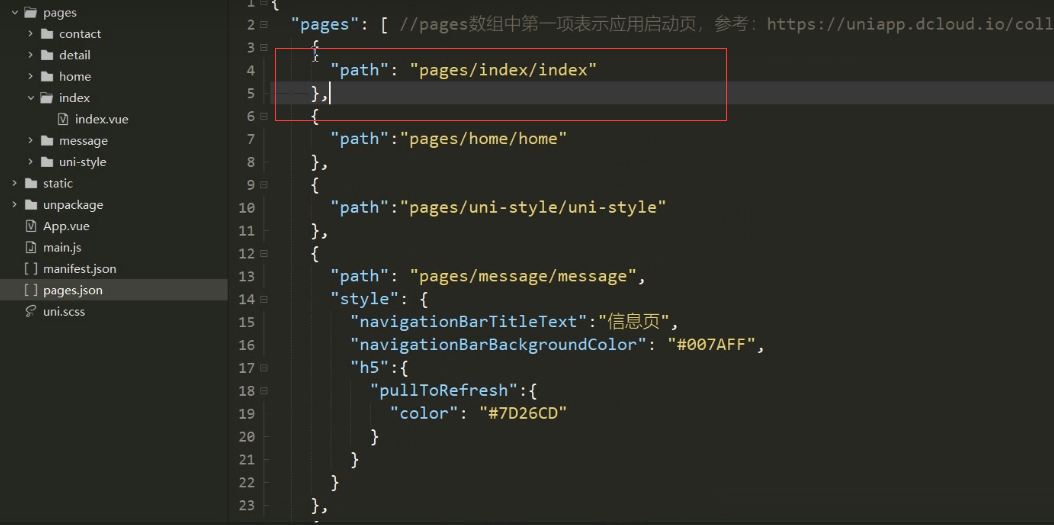Viewport: 1054px width, 525px height.
Task: Fold the code block at line 2
Action: click(264, 25)
